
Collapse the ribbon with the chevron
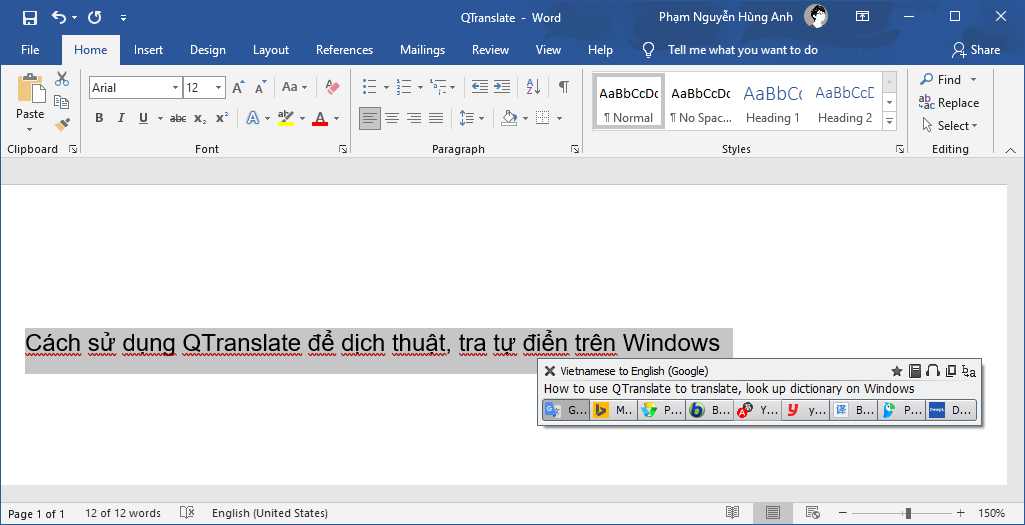point(1010,150)
